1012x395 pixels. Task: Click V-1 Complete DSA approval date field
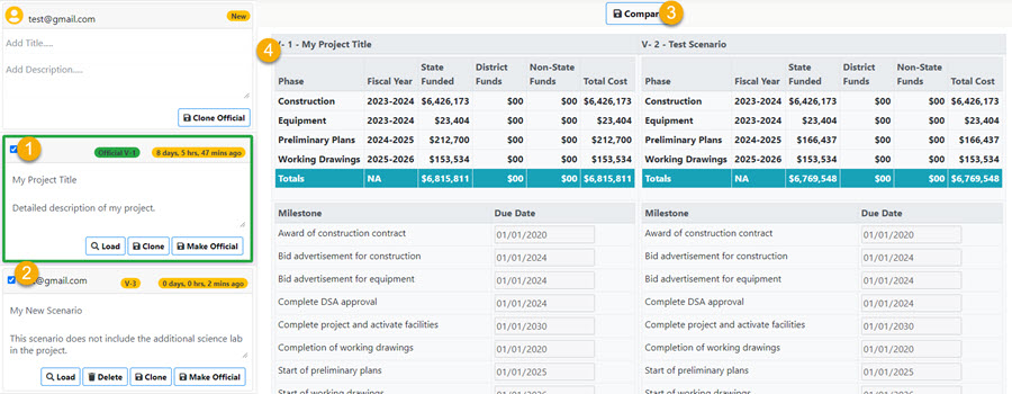[x=544, y=303]
